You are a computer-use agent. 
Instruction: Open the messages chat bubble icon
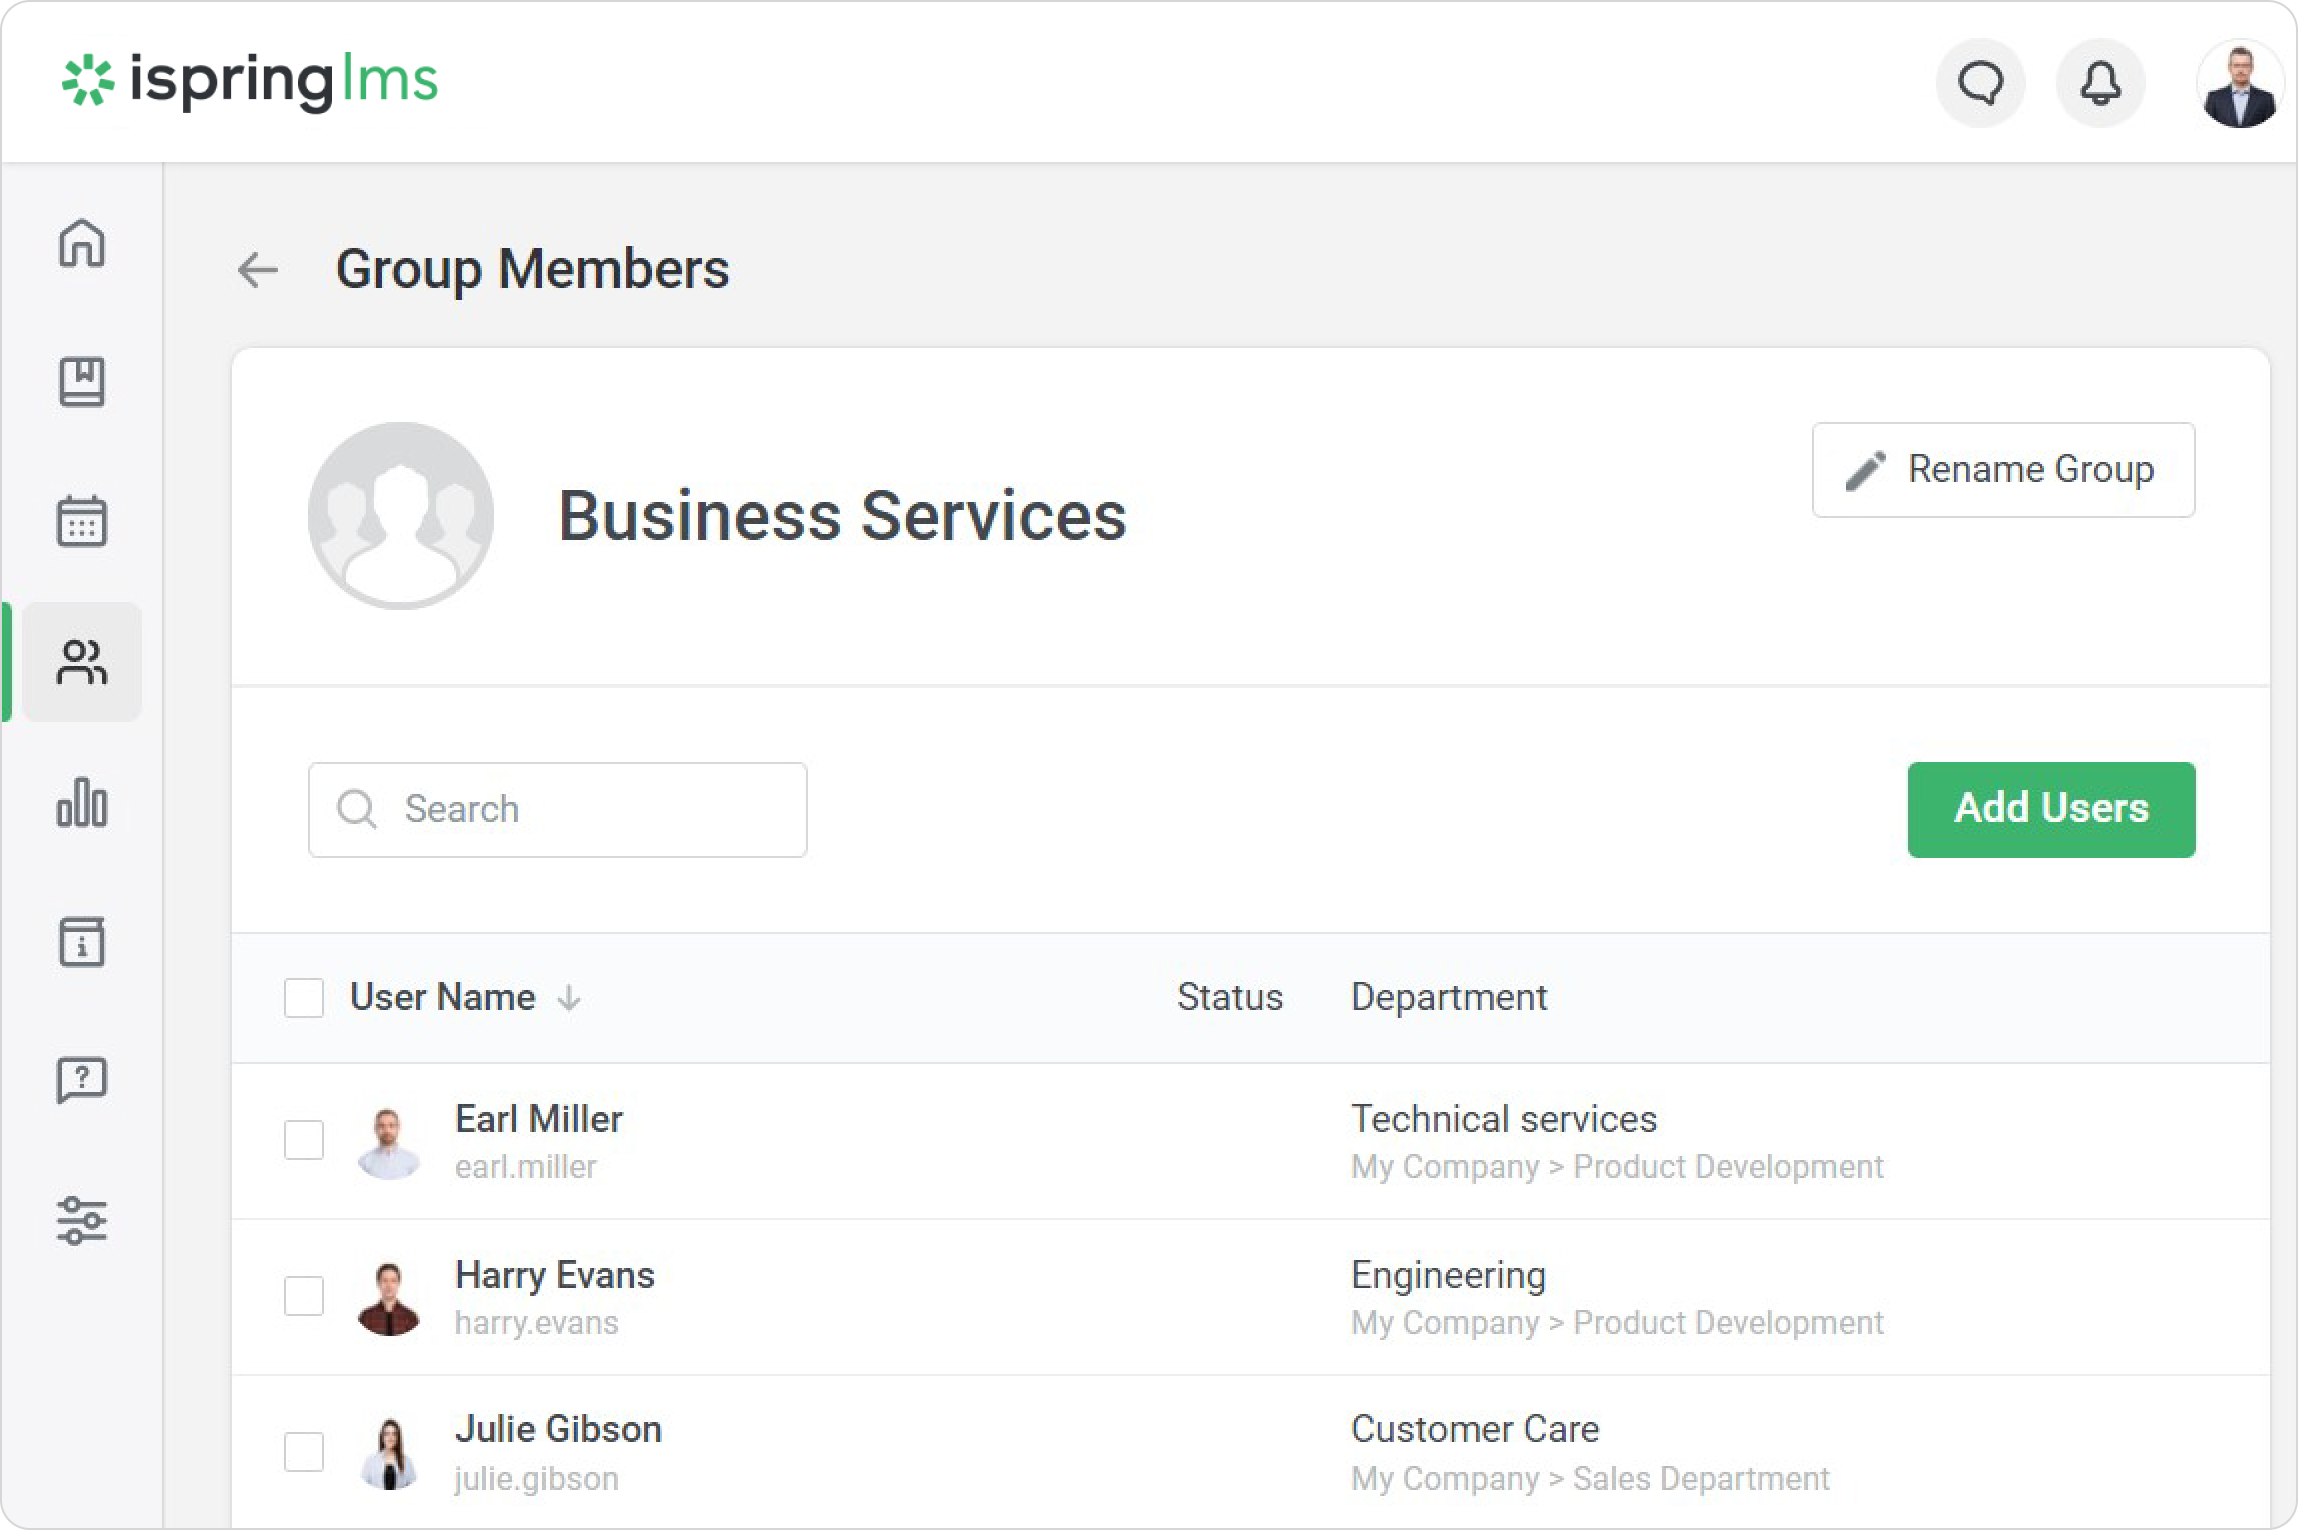click(1980, 83)
